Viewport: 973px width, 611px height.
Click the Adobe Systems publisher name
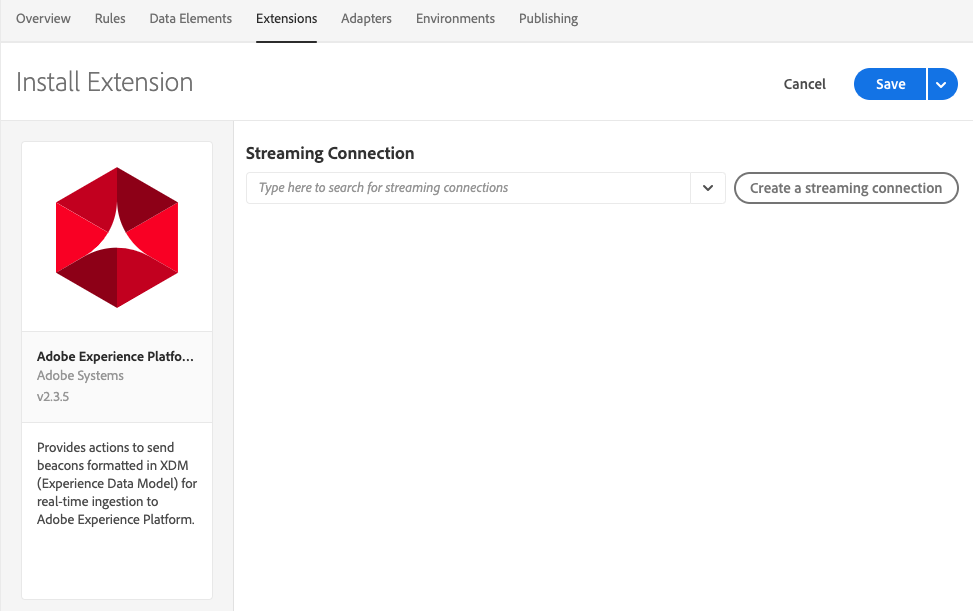(80, 376)
